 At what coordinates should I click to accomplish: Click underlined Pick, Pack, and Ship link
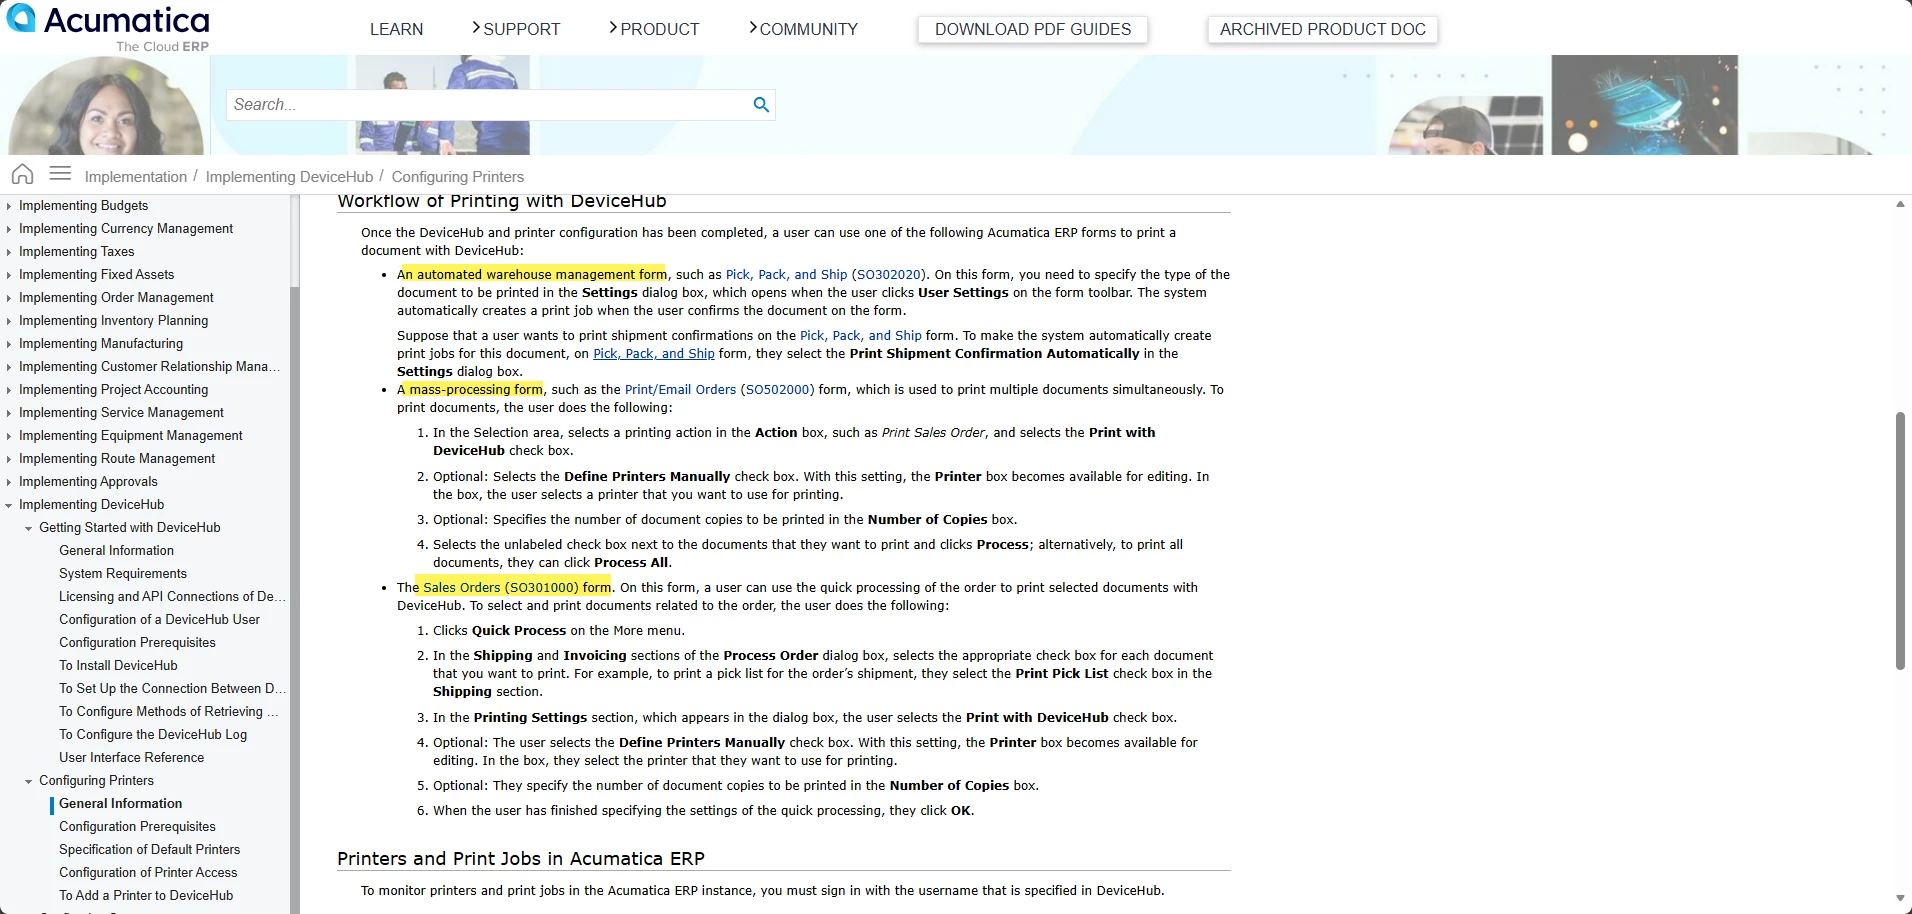click(654, 354)
